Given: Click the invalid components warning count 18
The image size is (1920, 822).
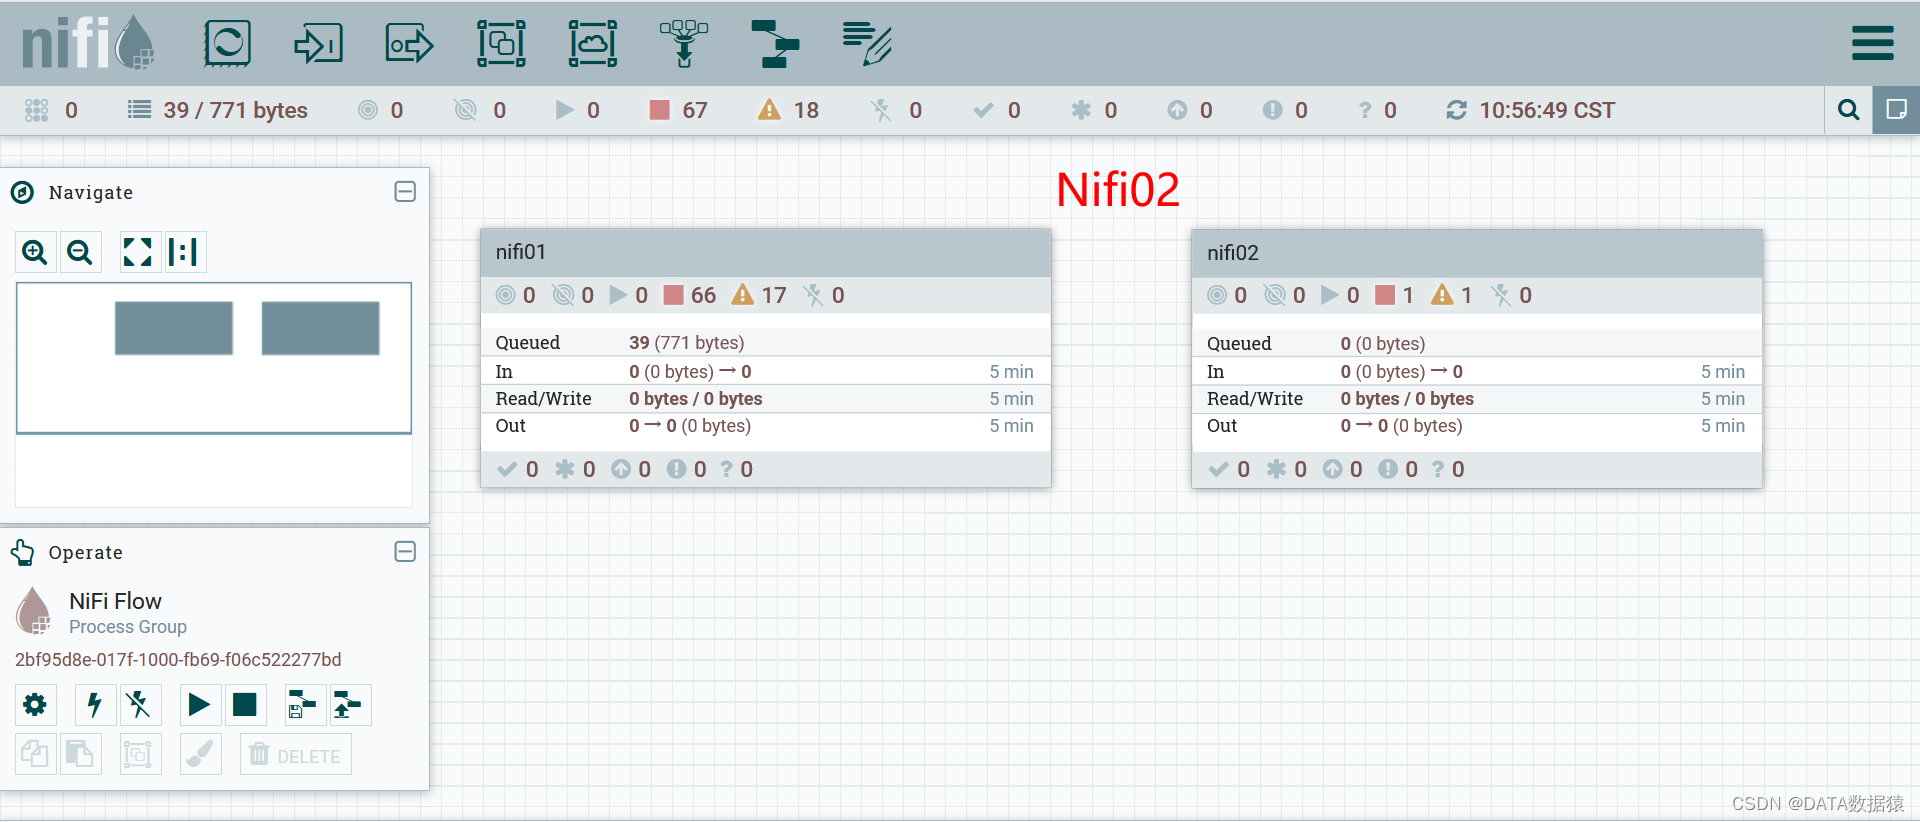Looking at the screenshot, I should click(806, 110).
